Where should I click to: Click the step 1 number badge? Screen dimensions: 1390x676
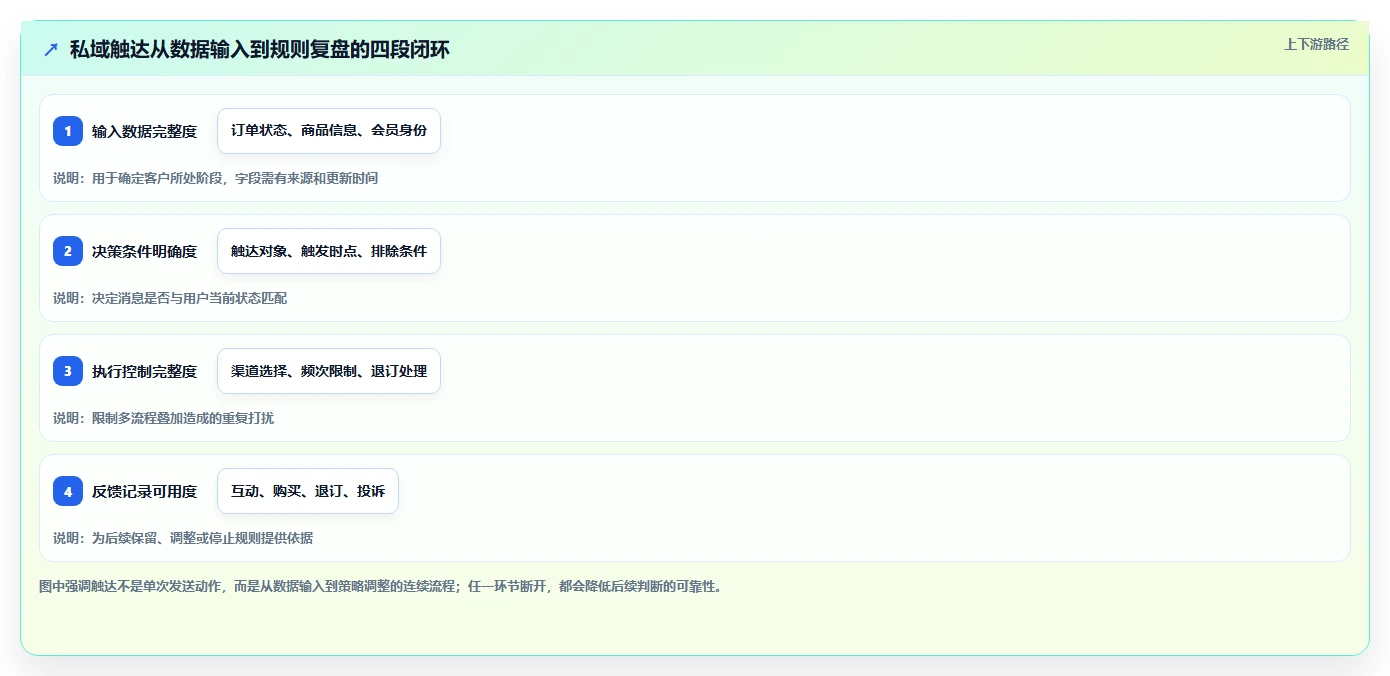click(68, 131)
